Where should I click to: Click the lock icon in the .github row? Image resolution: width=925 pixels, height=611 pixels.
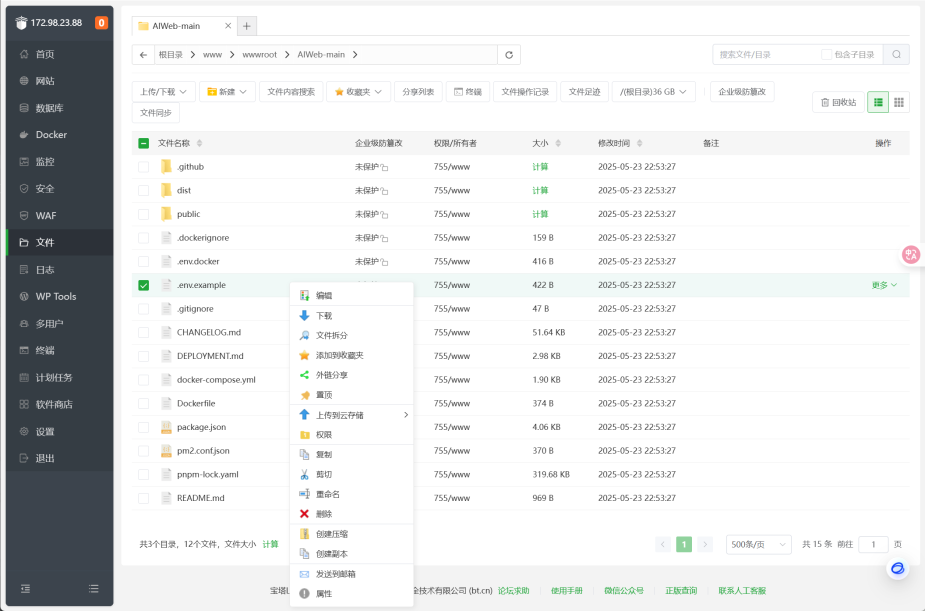385,167
